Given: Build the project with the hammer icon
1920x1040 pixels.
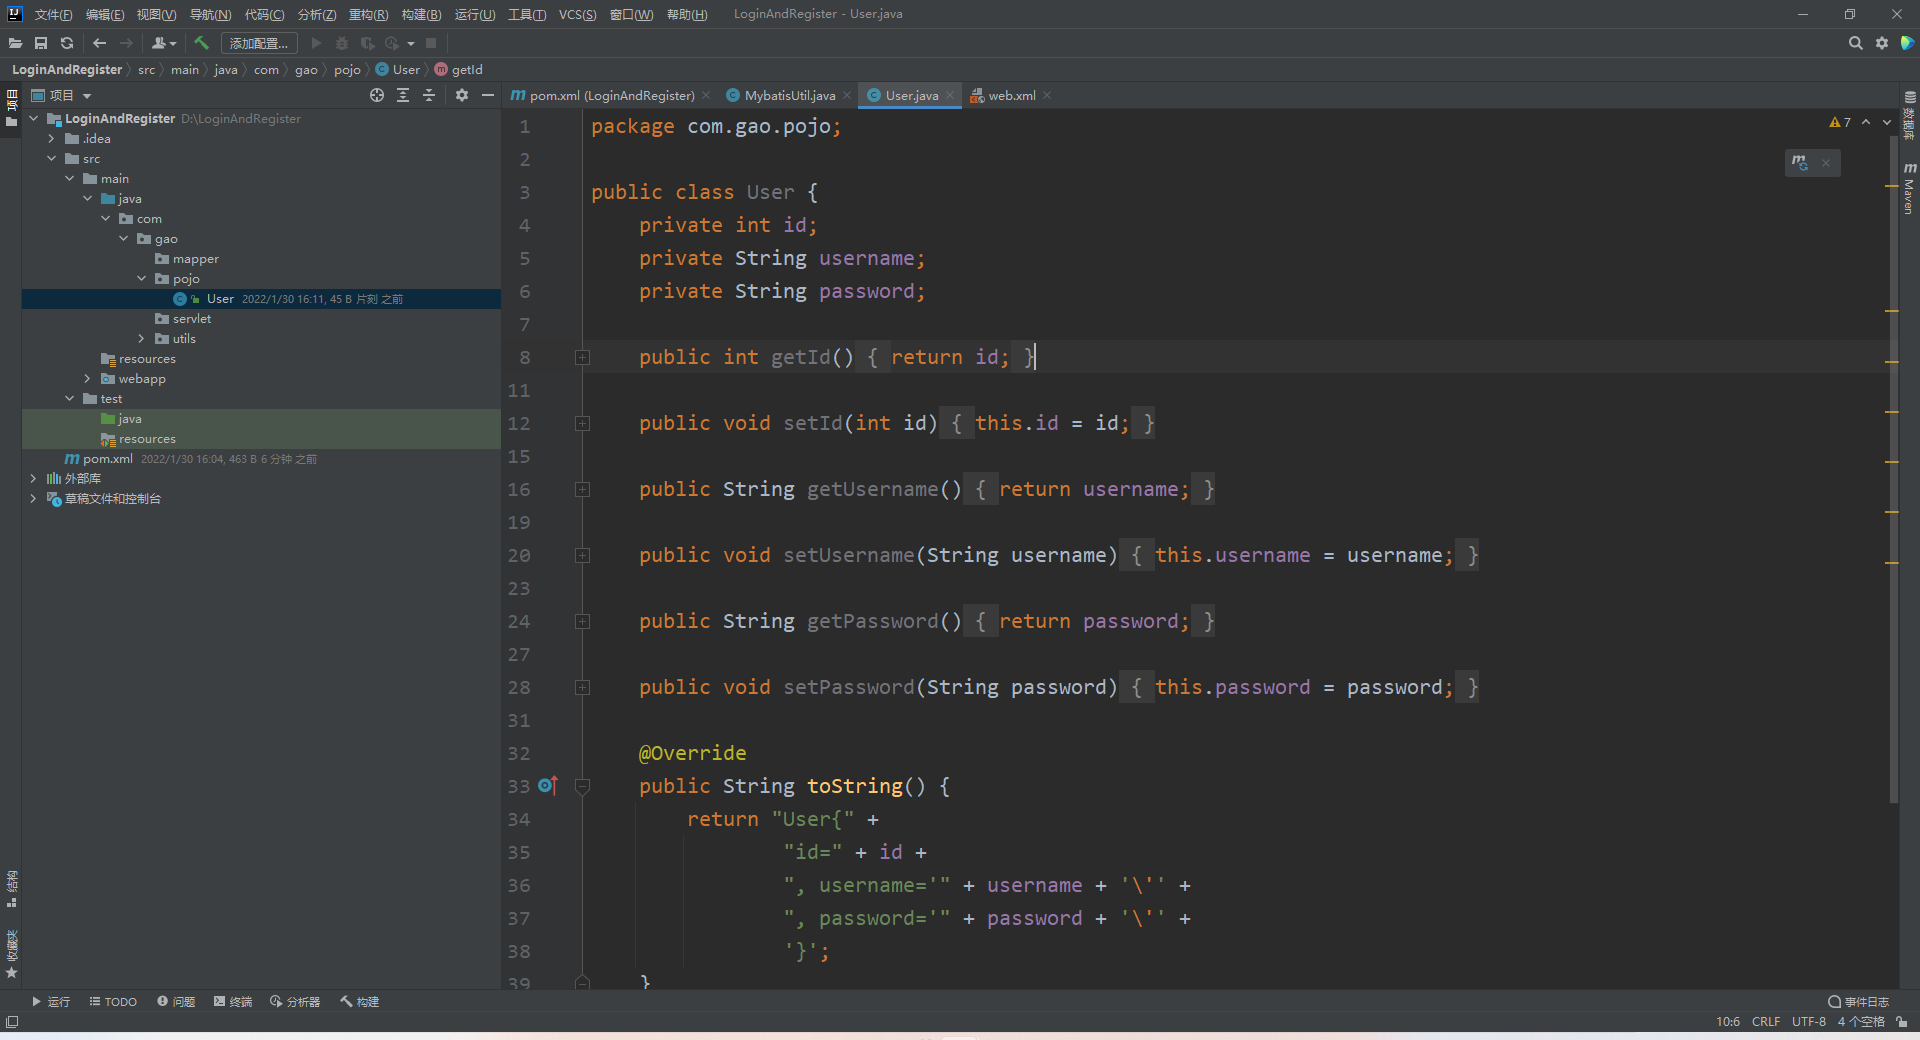Looking at the screenshot, I should tap(201, 43).
